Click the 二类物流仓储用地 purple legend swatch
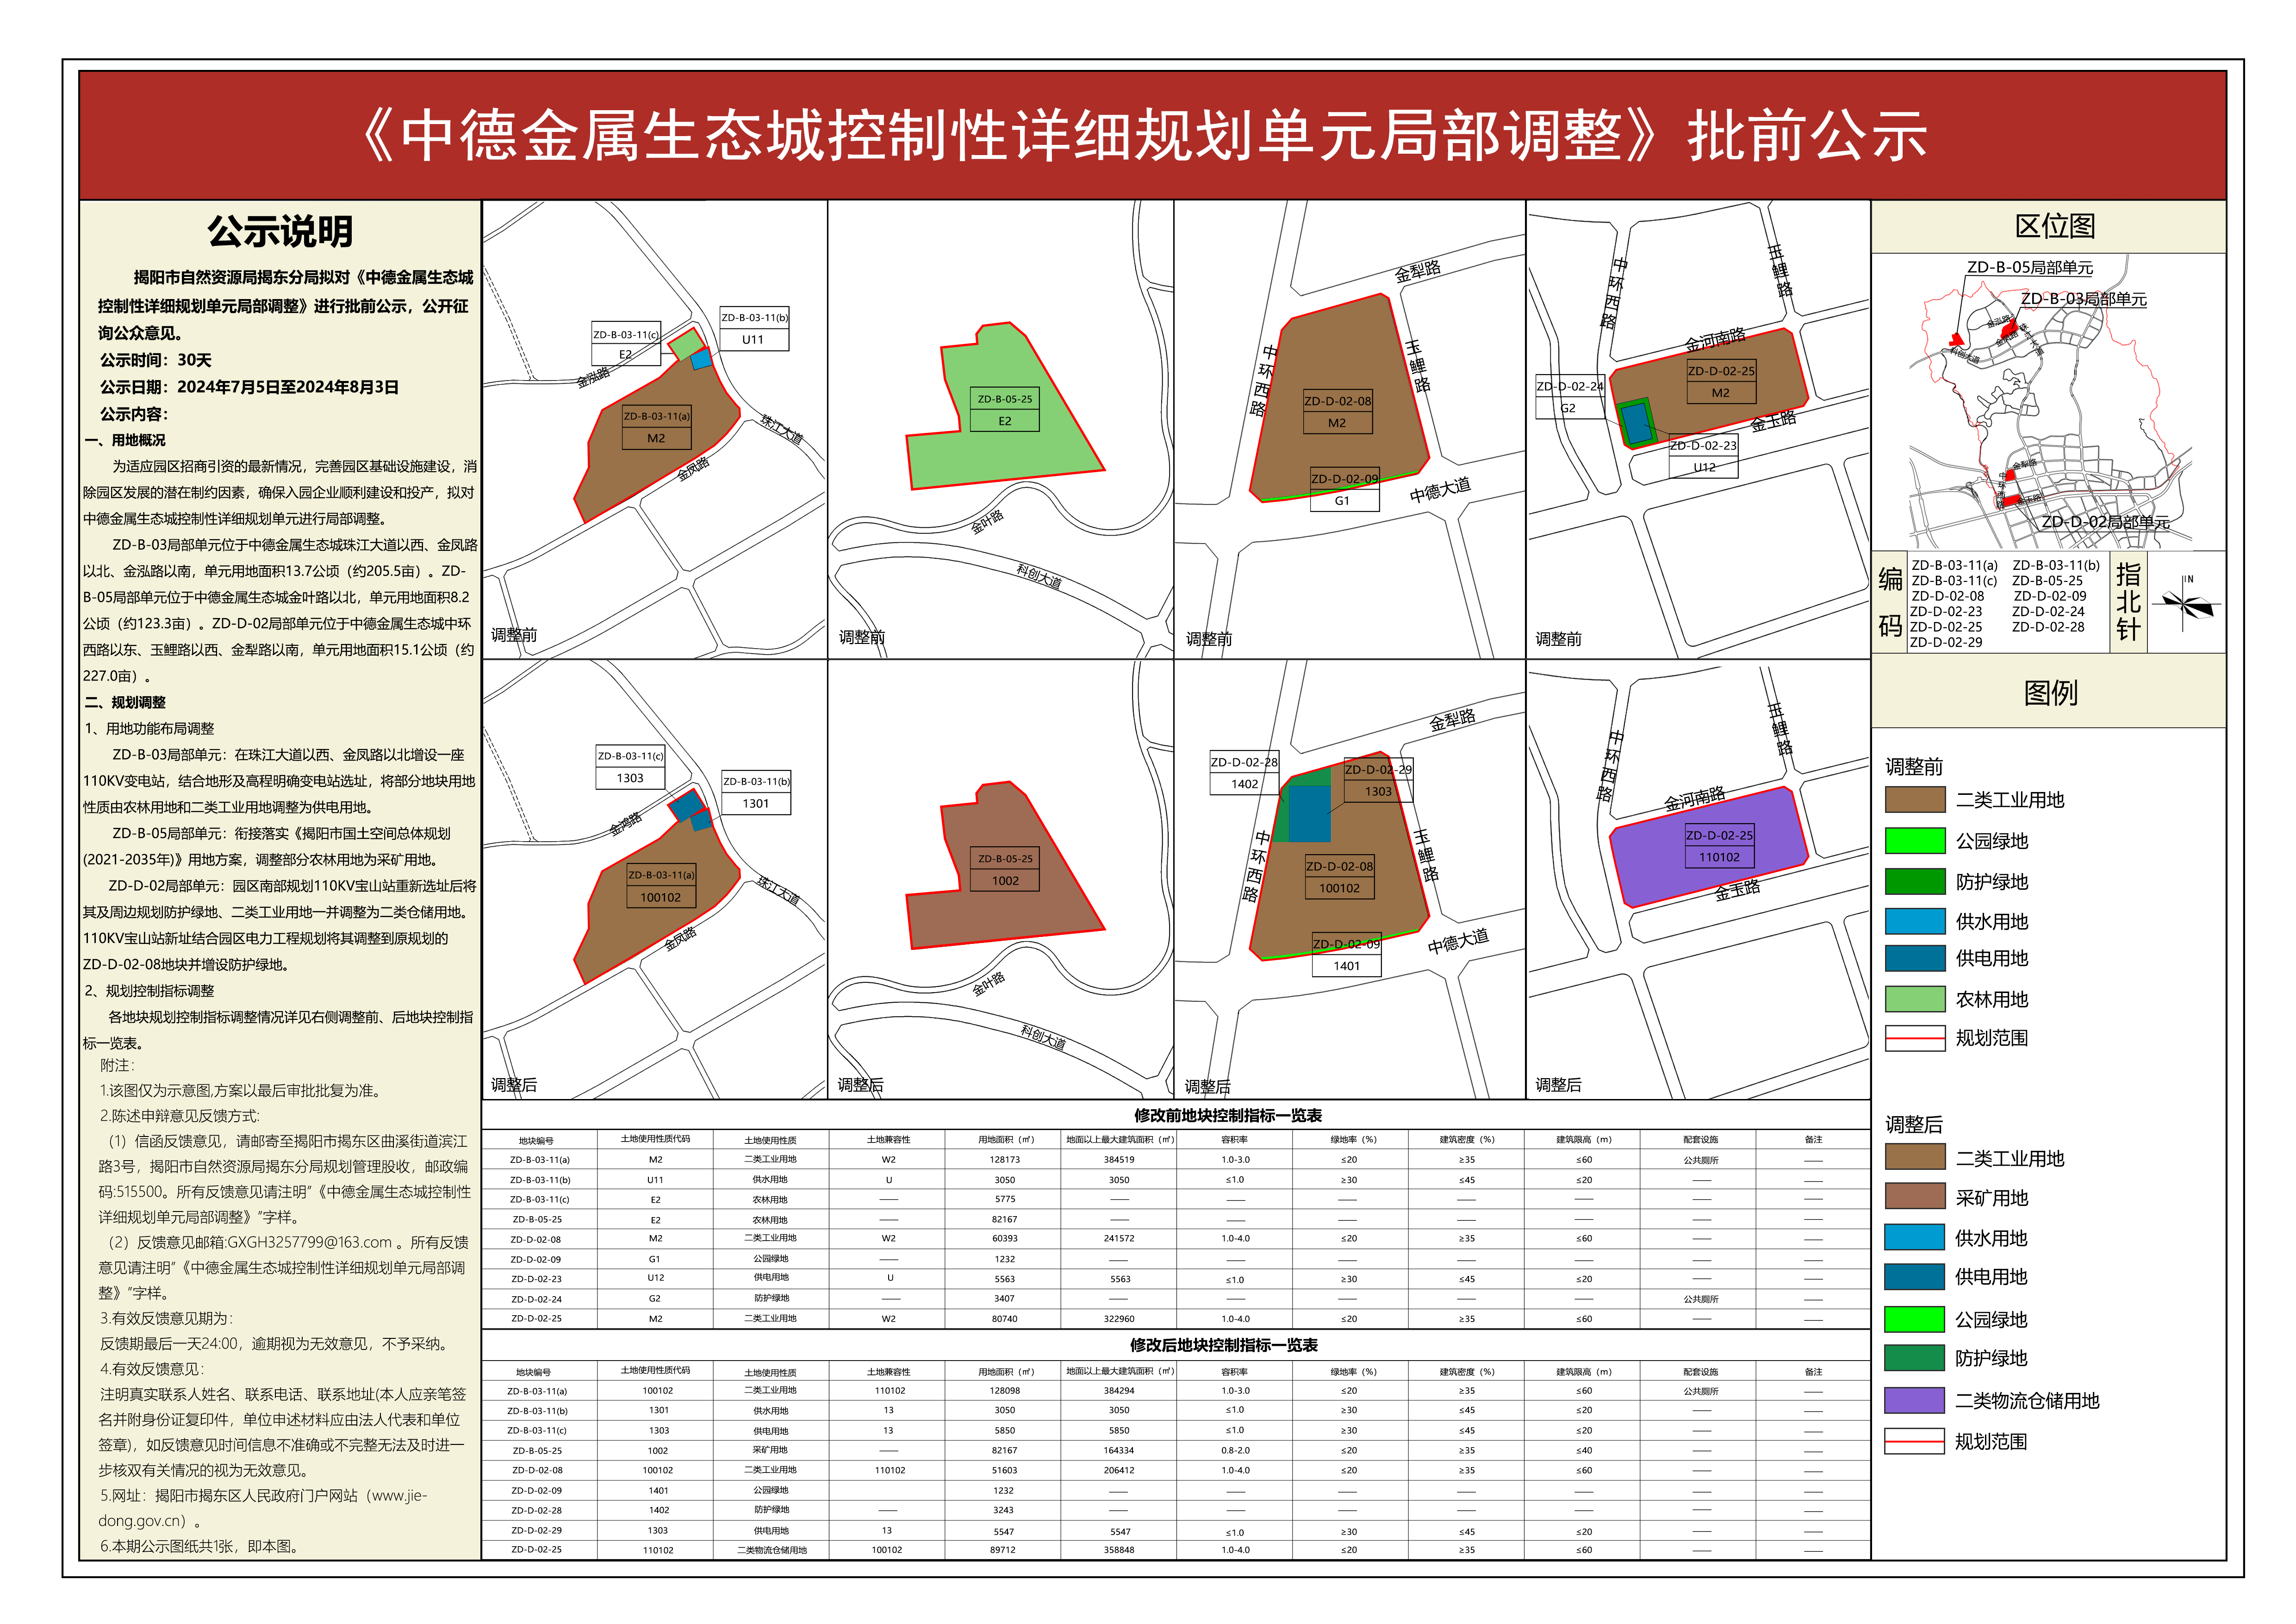This screenshot has height=1624, width=2296. (1914, 1401)
